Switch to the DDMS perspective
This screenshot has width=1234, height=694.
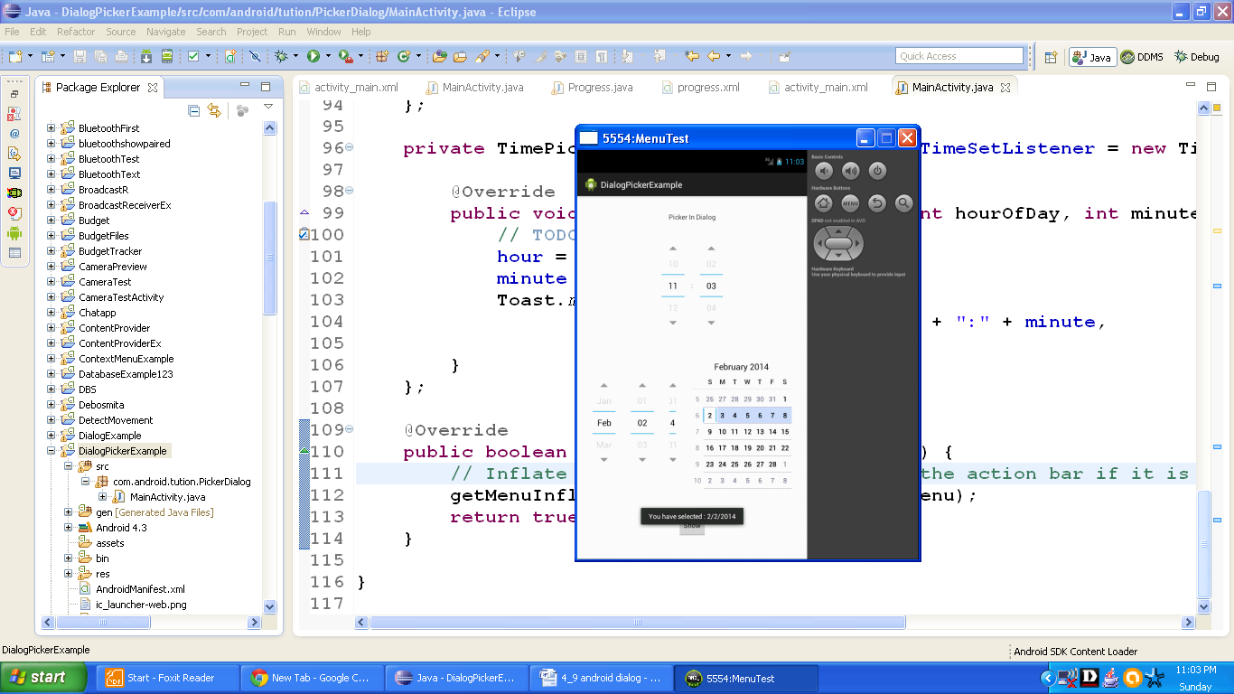(x=1141, y=57)
